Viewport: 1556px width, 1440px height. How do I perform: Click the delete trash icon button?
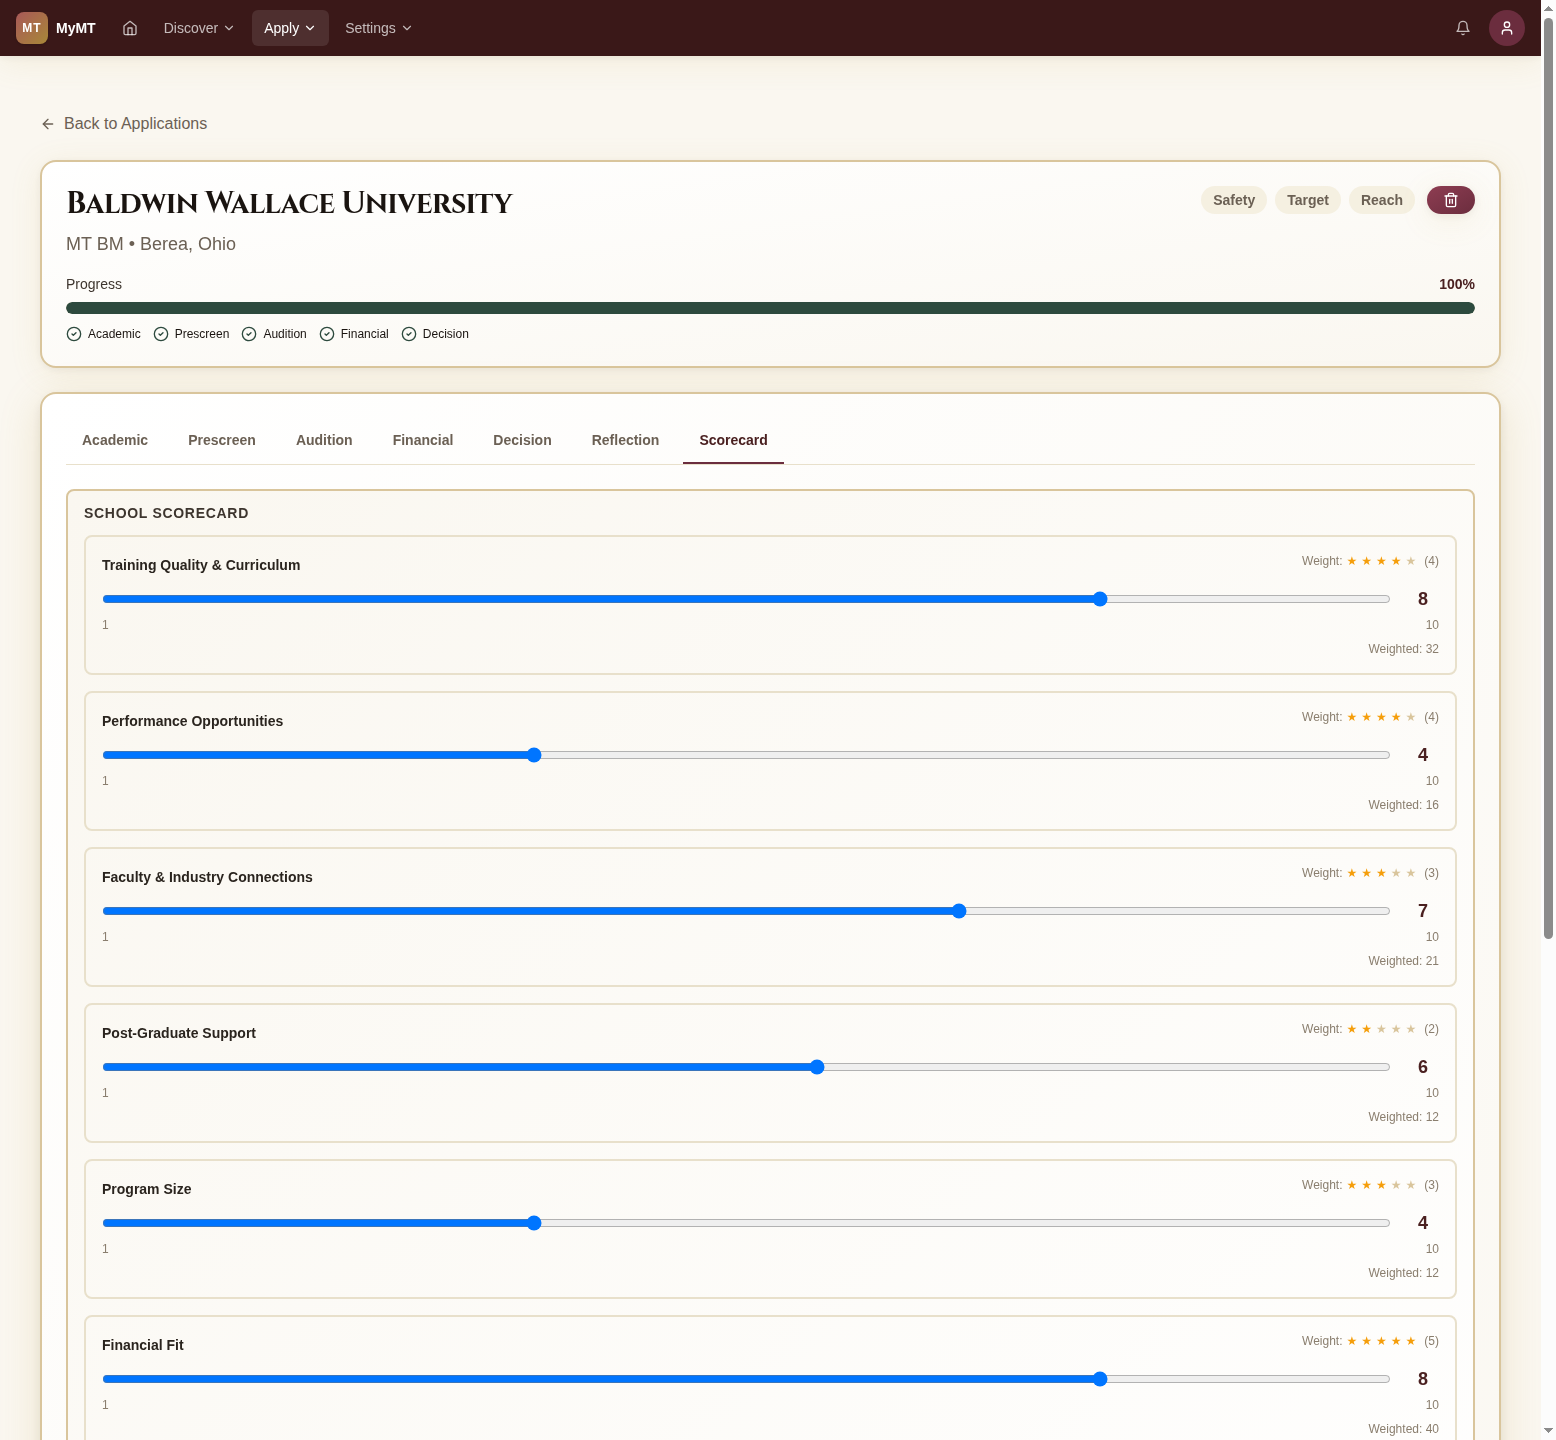[x=1450, y=200]
